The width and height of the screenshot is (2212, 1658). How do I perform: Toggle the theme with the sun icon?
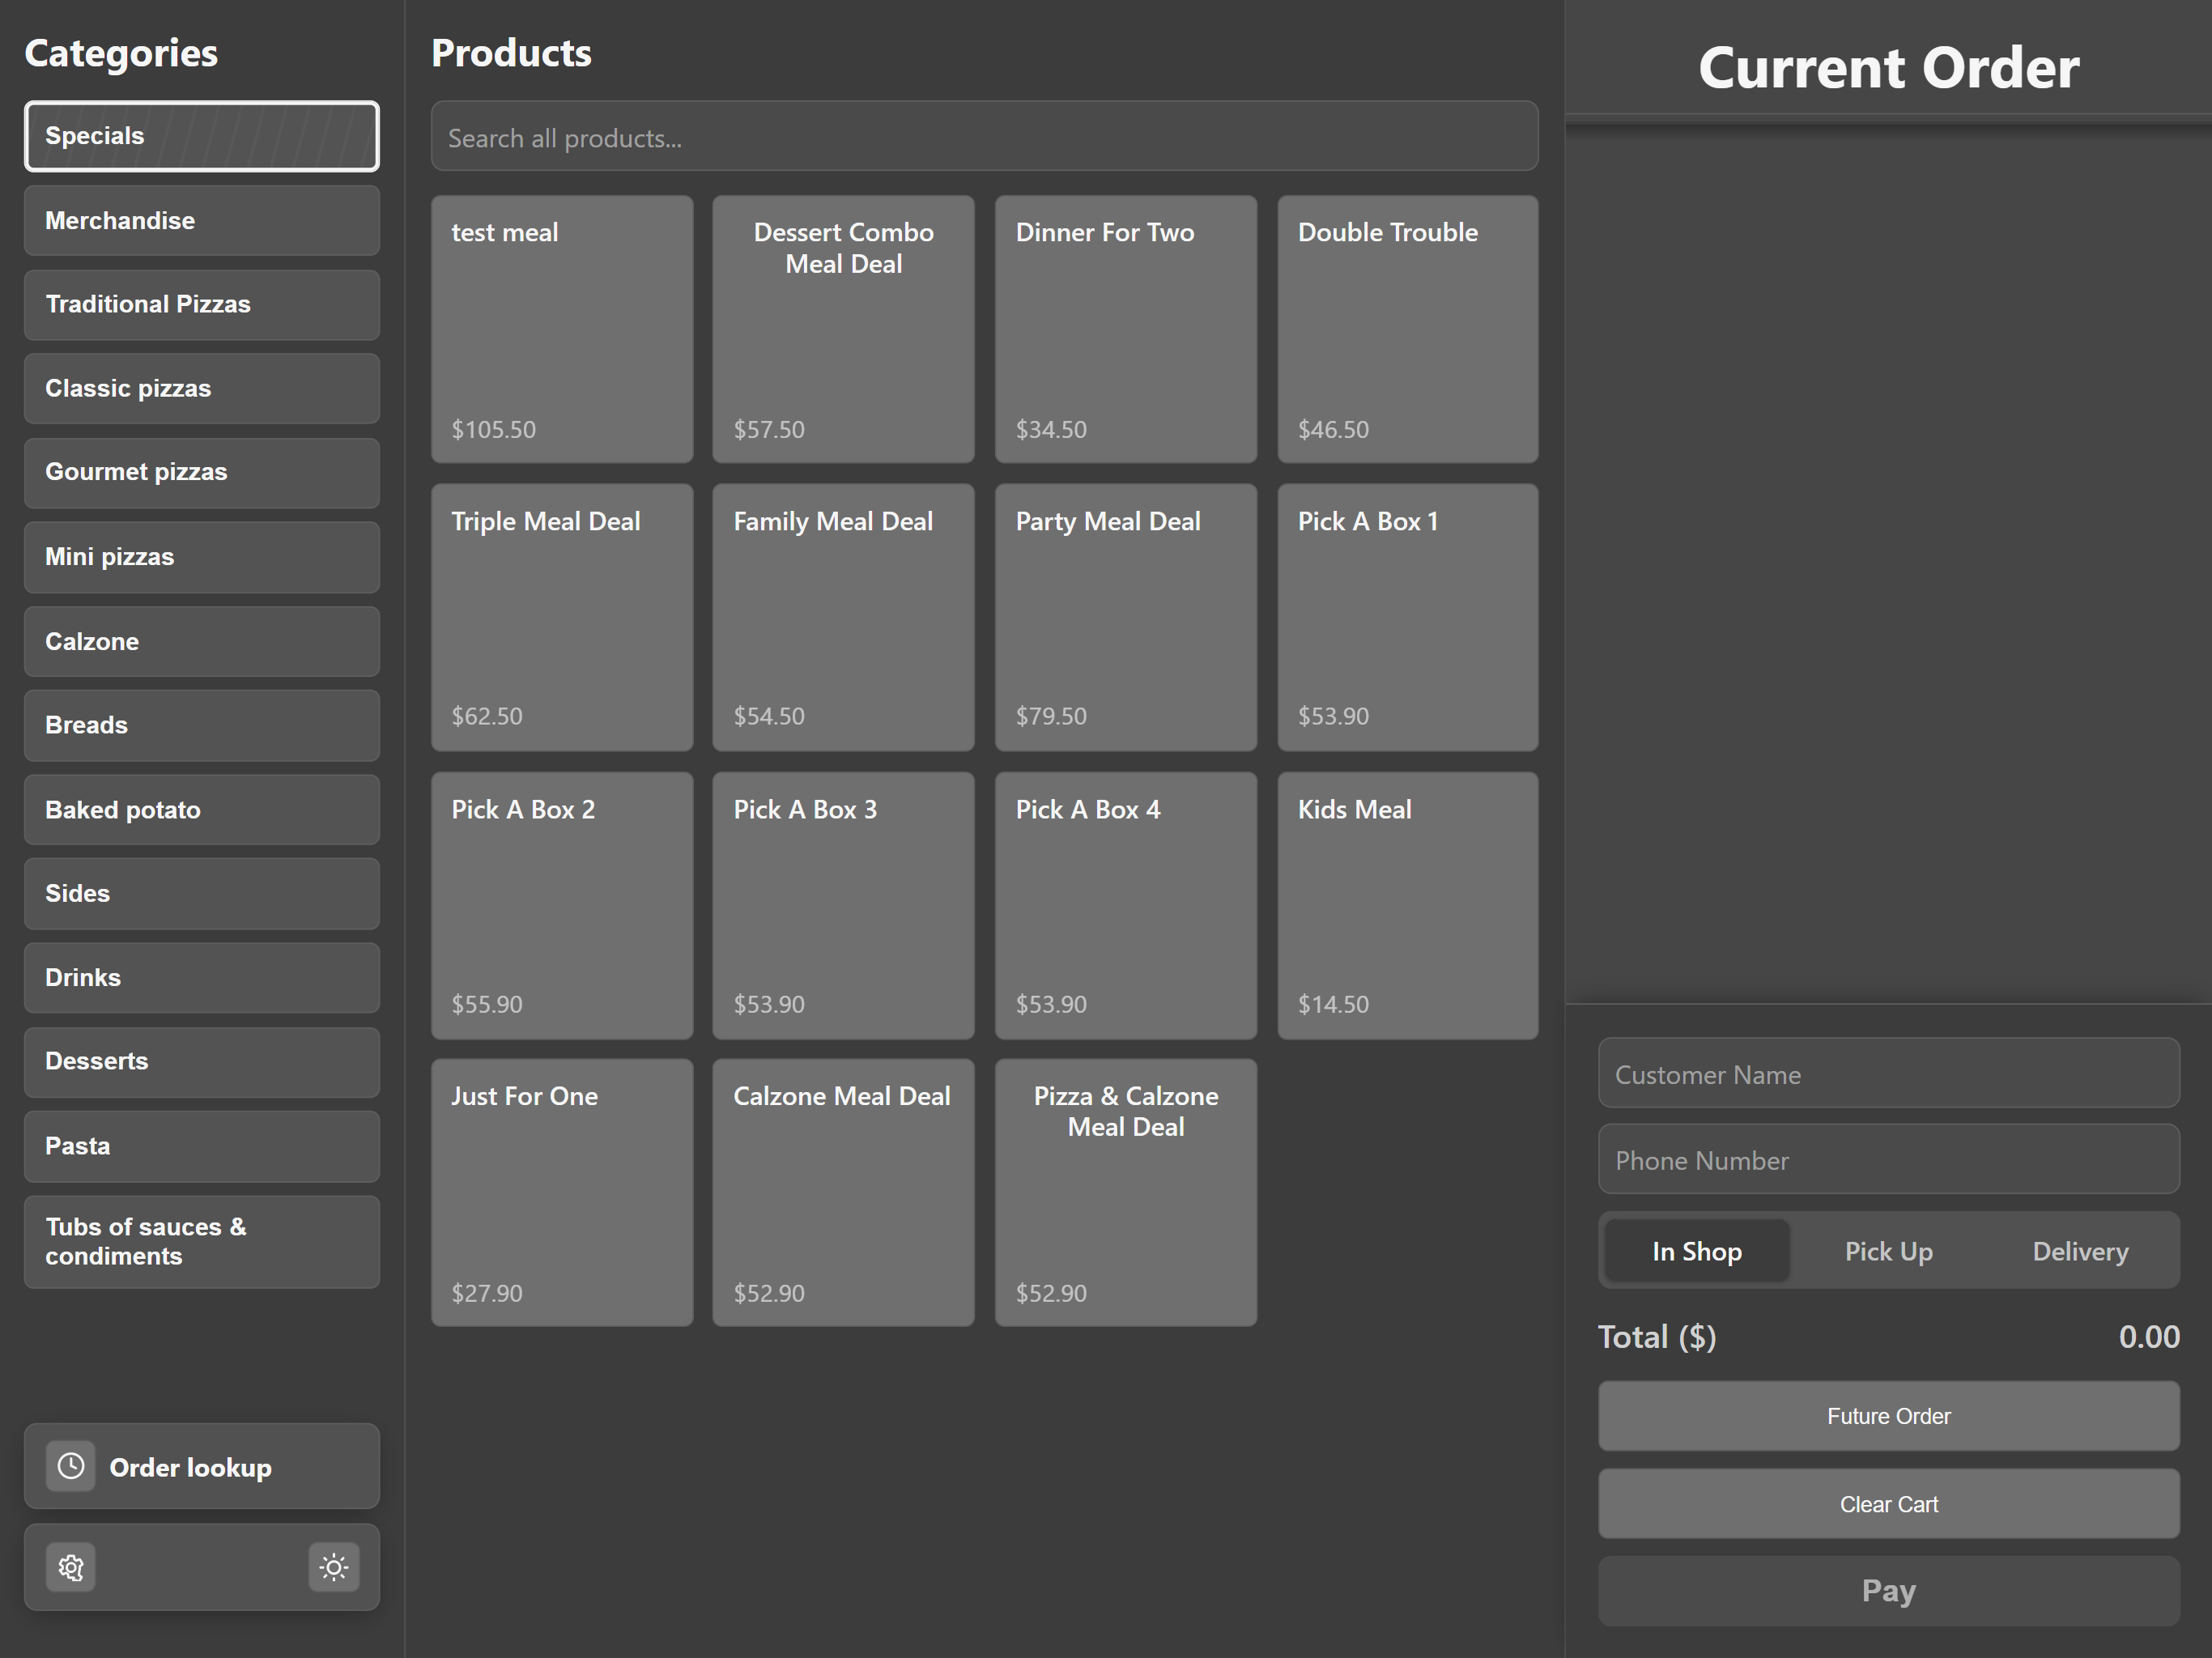tap(333, 1567)
